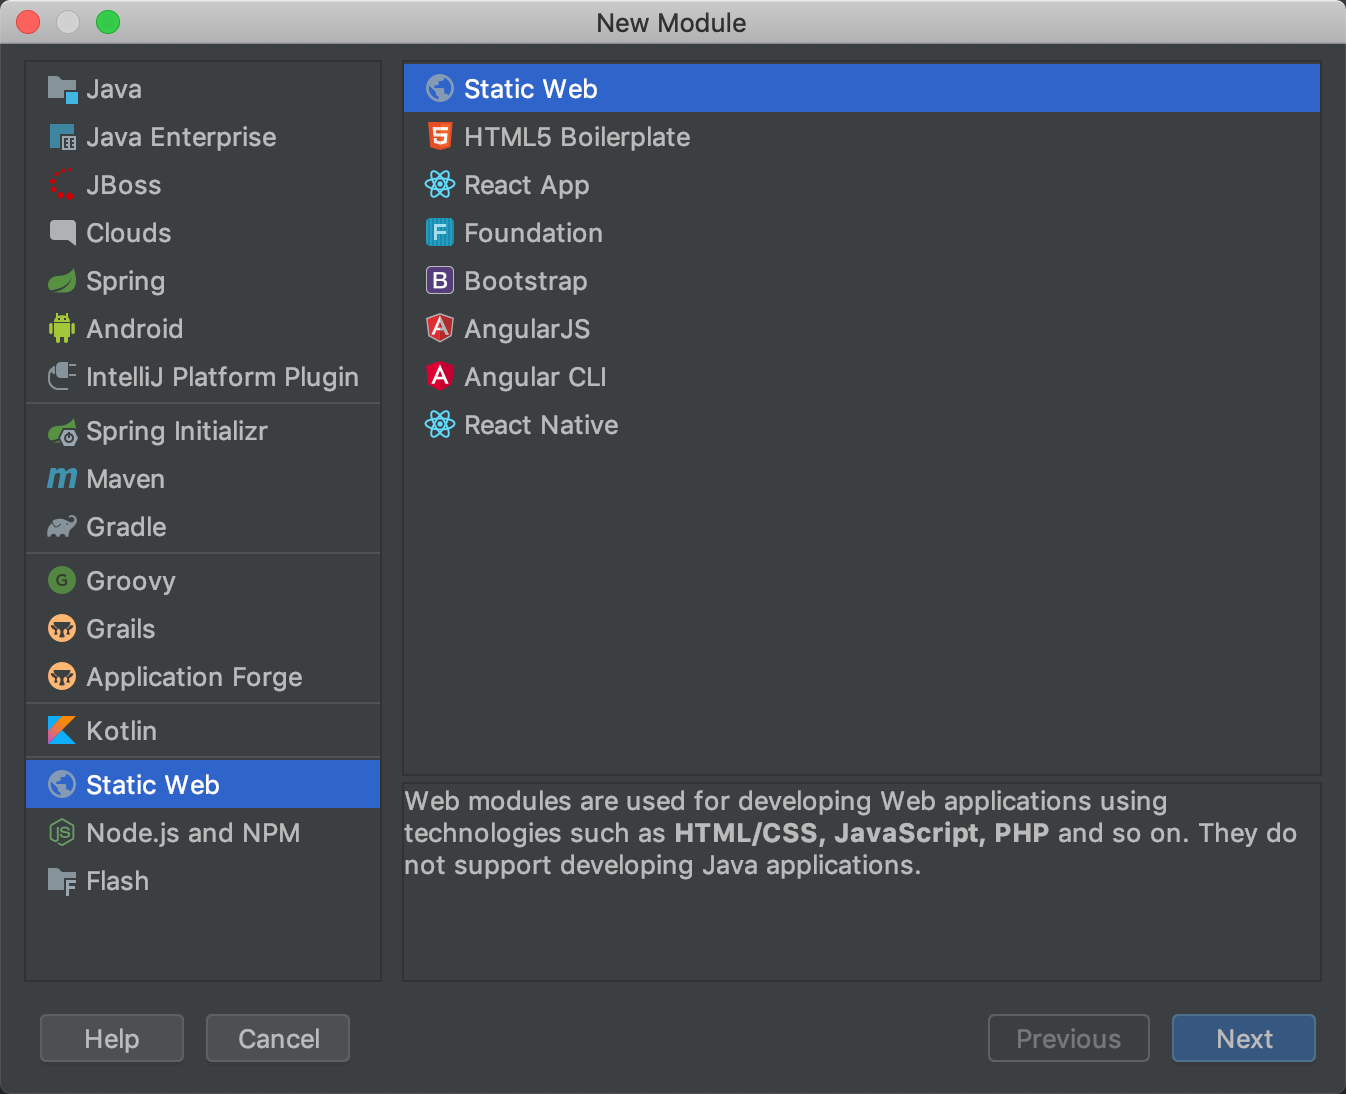
Task: Select the Gradle label
Action: [127, 527]
